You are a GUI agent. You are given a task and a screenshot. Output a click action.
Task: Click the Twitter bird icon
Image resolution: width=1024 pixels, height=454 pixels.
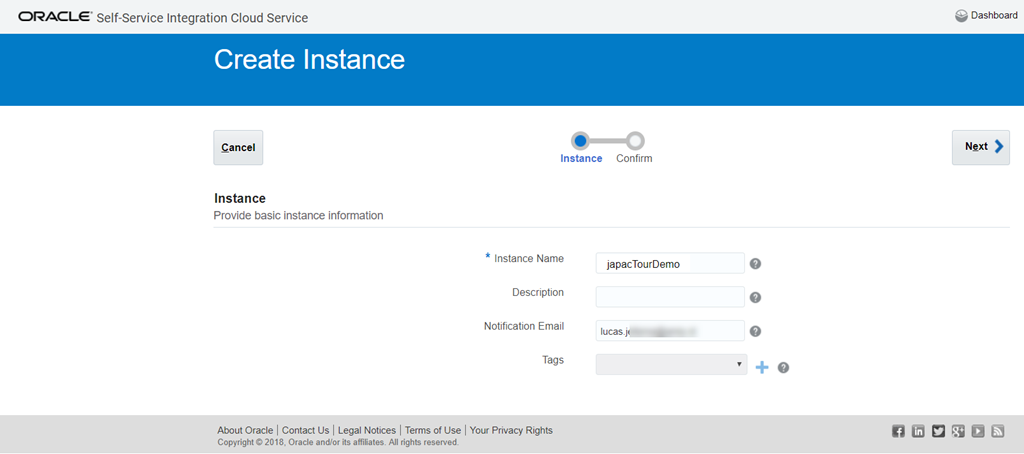tap(938, 431)
